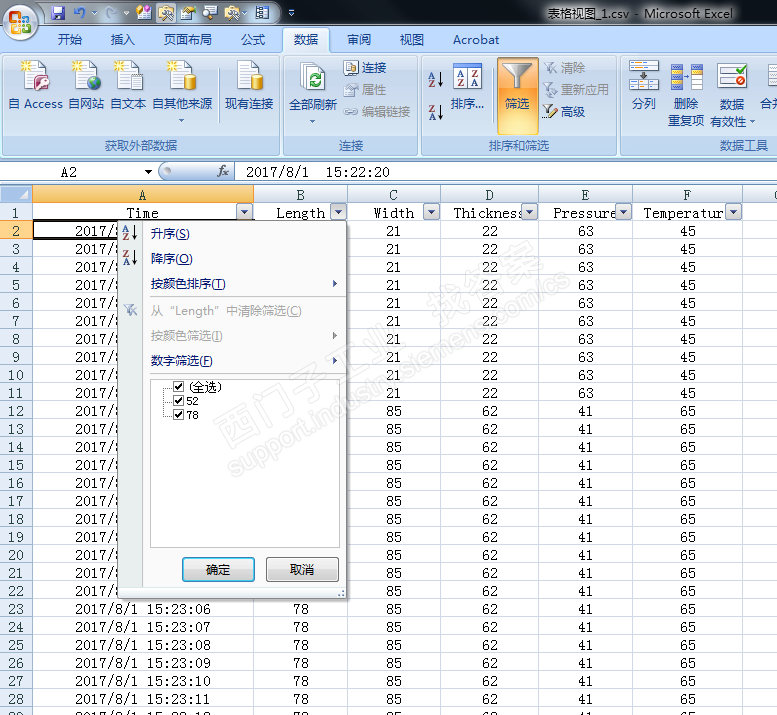Select column F header
The image size is (777, 715).
click(687, 195)
